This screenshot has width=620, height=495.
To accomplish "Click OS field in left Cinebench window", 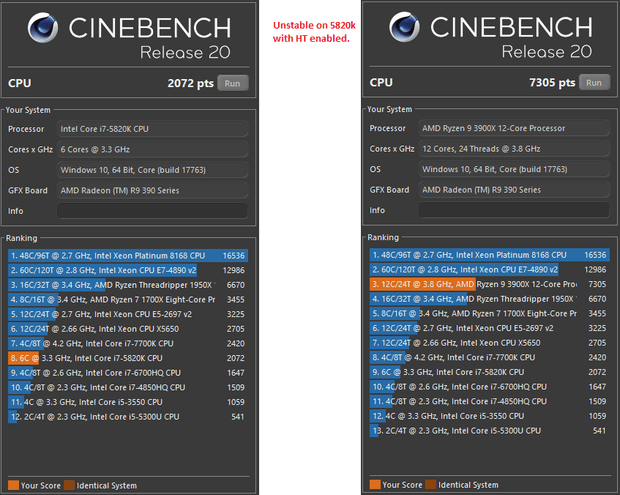I will tap(153, 170).
